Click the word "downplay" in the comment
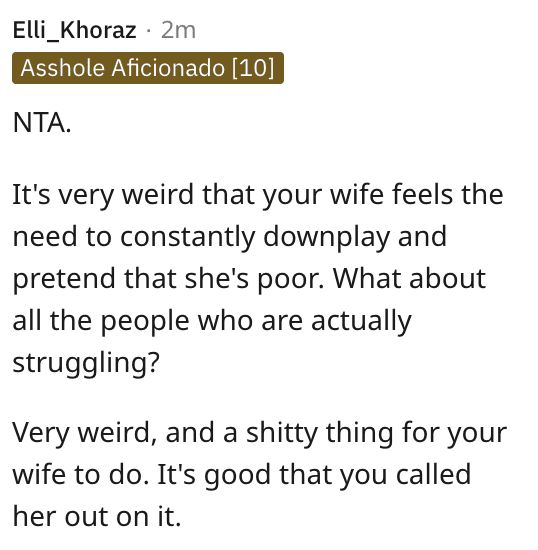The image size is (538, 550). [326, 238]
